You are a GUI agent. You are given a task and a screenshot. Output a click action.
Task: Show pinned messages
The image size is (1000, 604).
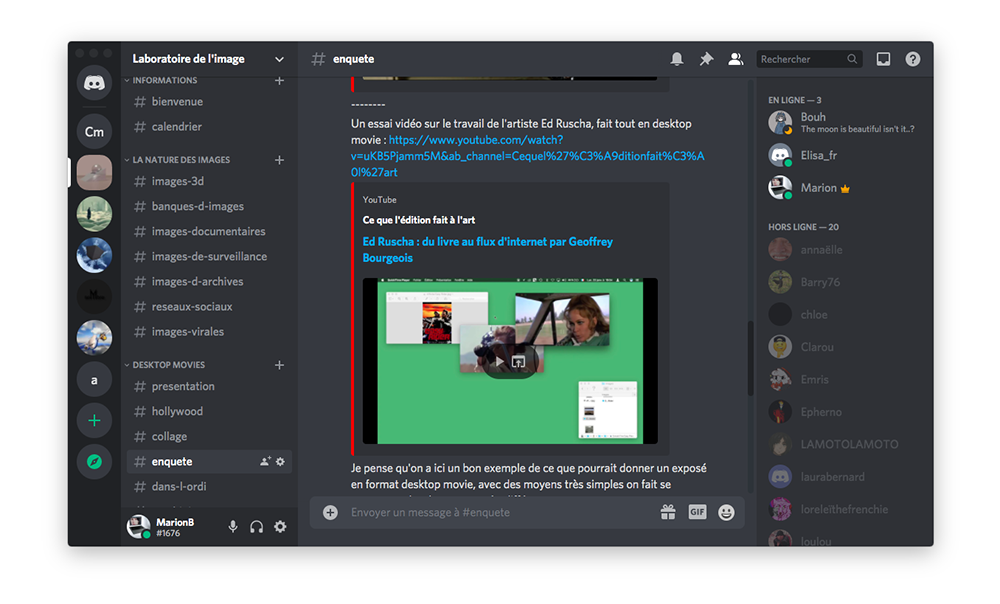pos(706,59)
